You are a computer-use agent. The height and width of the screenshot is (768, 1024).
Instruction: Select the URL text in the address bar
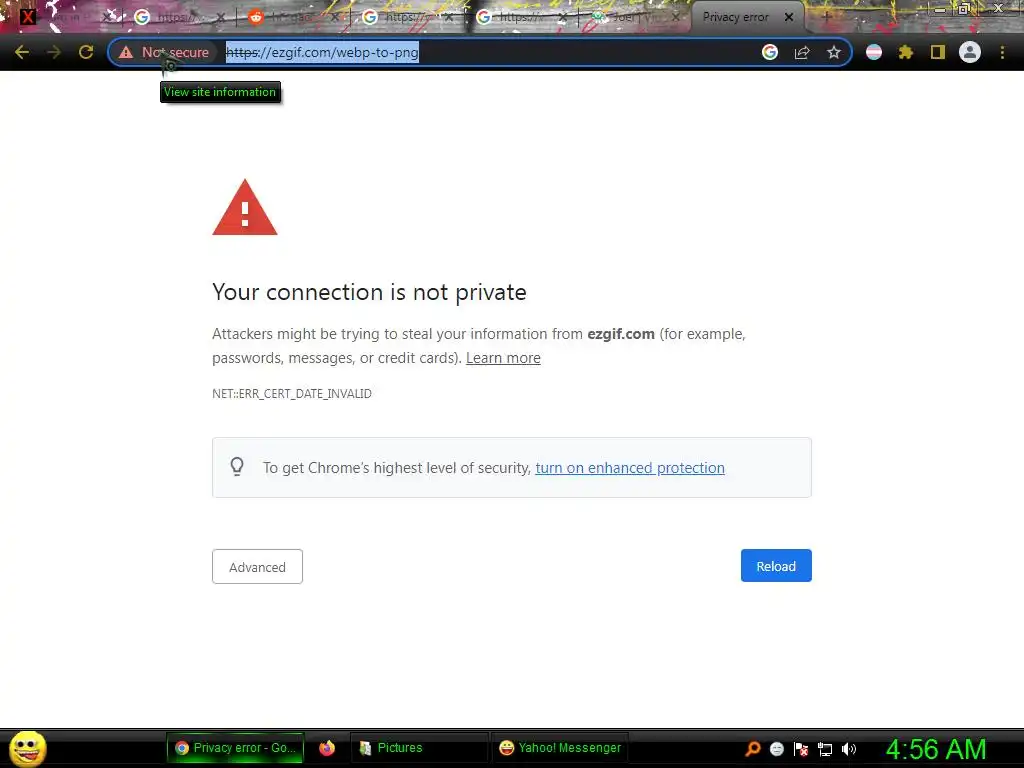[x=322, y=52]
